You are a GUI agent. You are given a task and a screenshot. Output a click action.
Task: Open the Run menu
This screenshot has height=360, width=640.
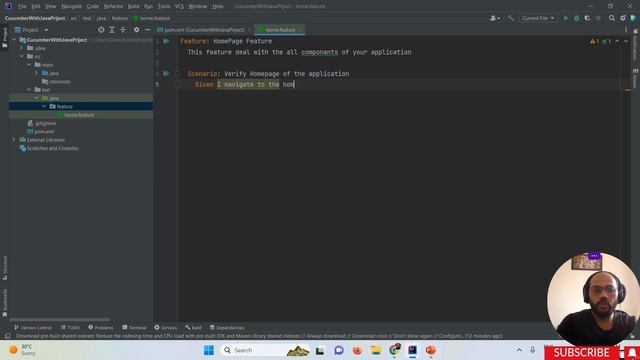coord(148,6)
